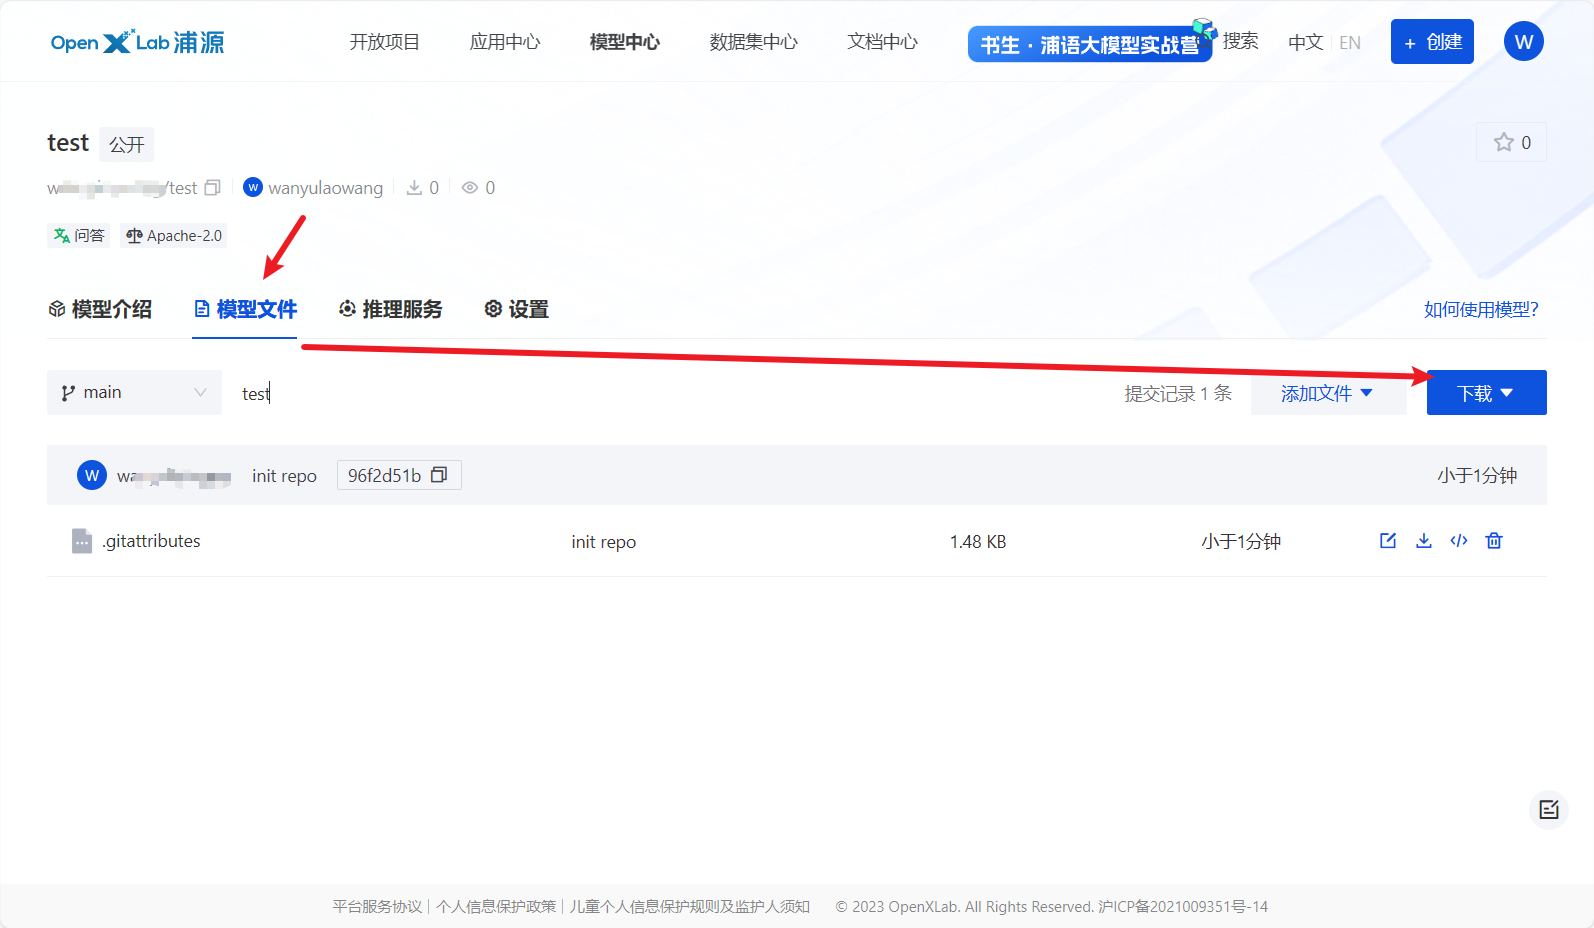Expand the main branch dropdown

pos(134,393)
